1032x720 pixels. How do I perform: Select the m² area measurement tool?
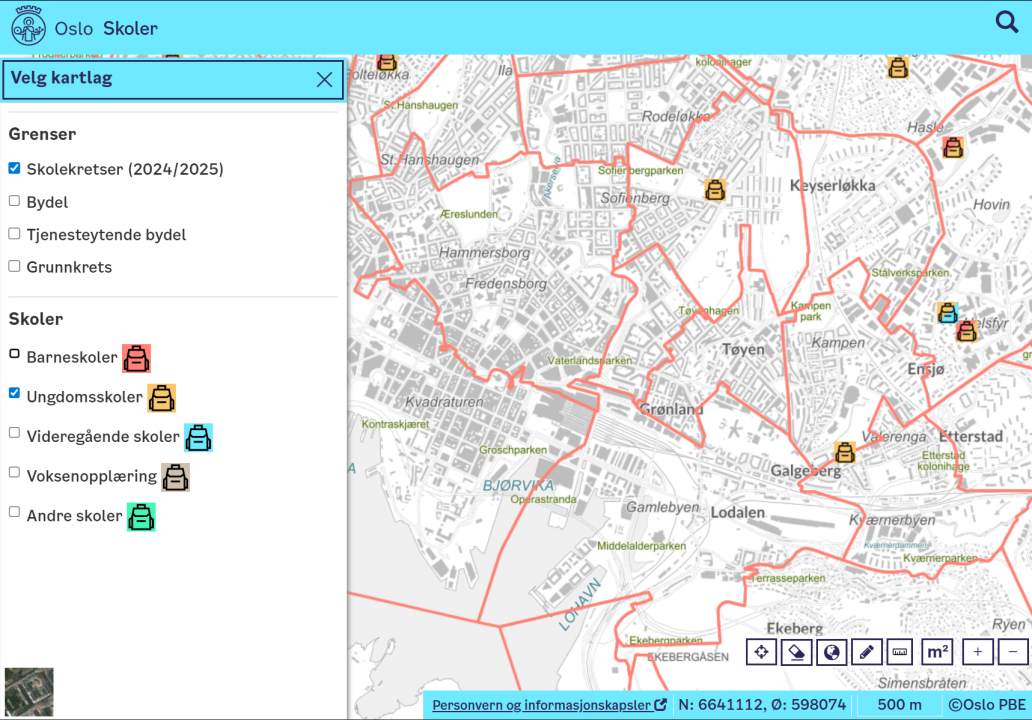pos(937,652)
